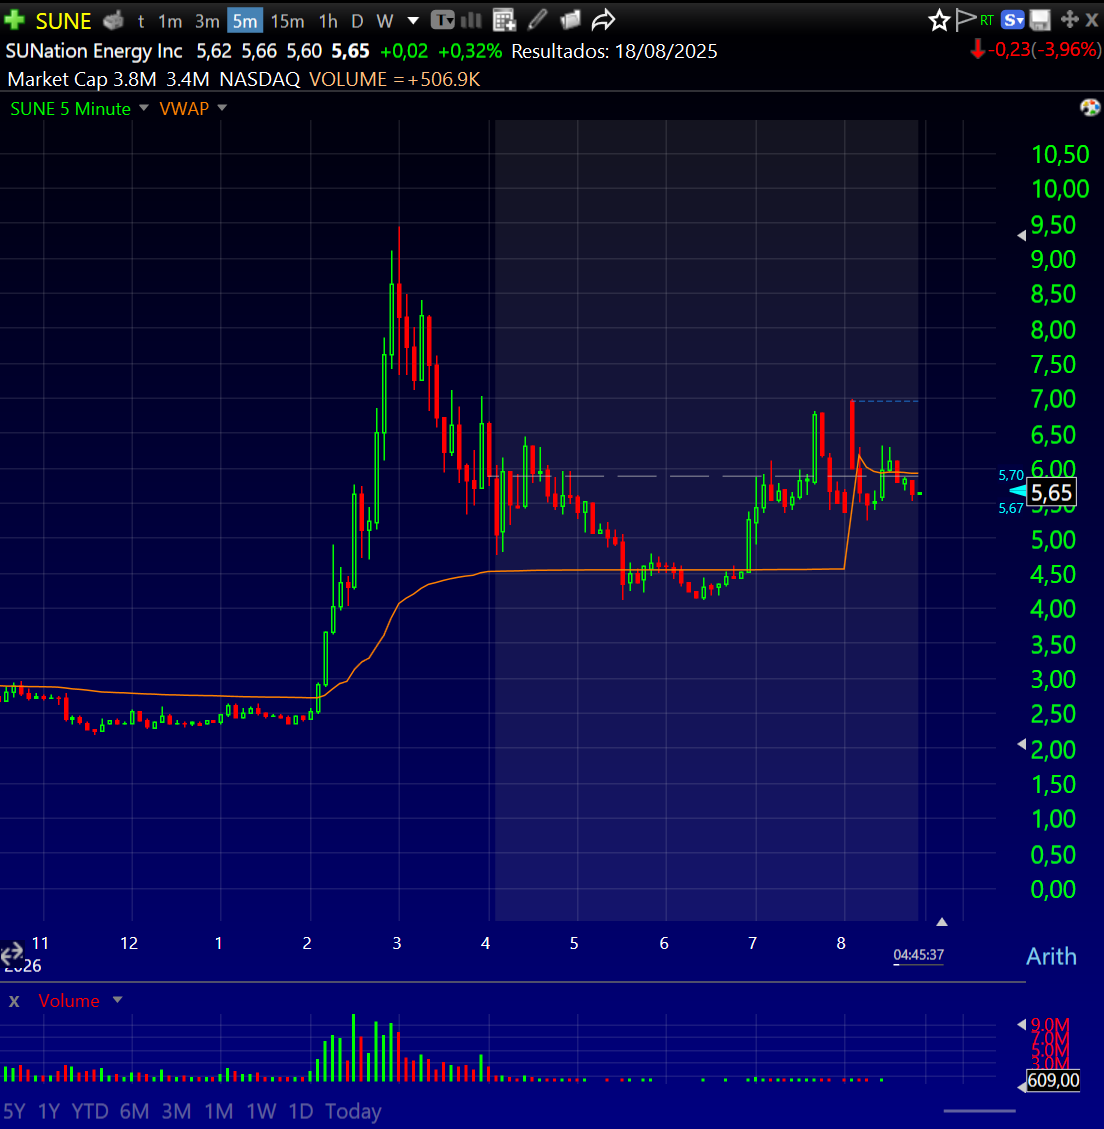Open the VWAP indicator dropdown
1104x1129 pixels.
pyautogui.click(x=222, y=108)
